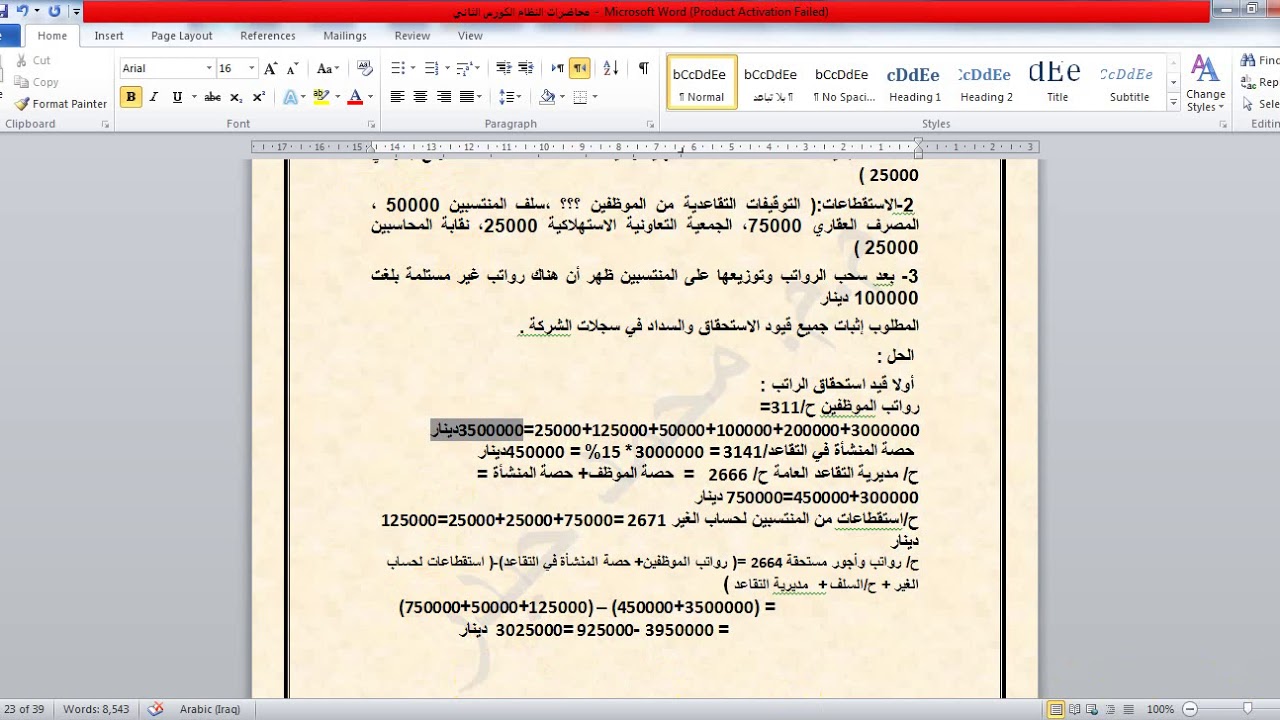Apply the Shading fill color
Screen dimensions: 1280x720
pyautogui.click(x=546, y=97)
